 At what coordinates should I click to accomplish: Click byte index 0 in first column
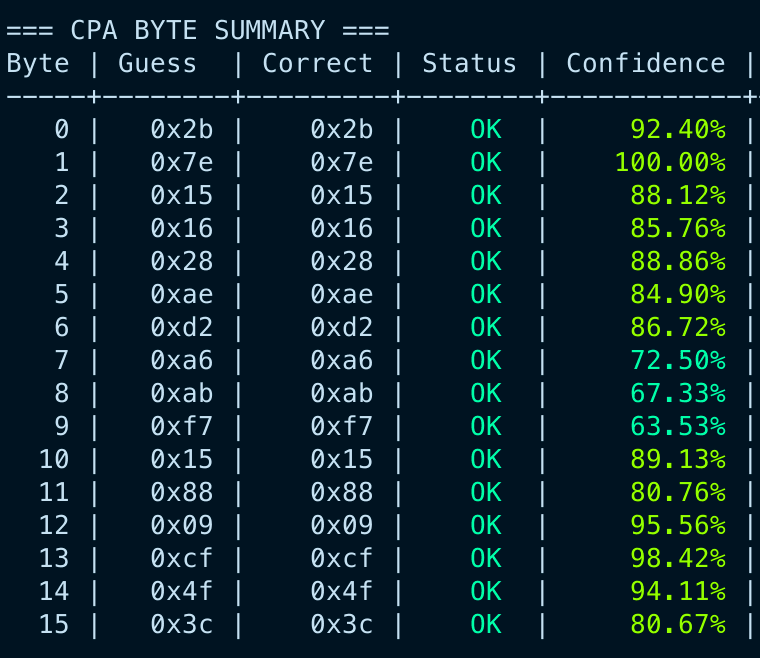click(62, 129)
